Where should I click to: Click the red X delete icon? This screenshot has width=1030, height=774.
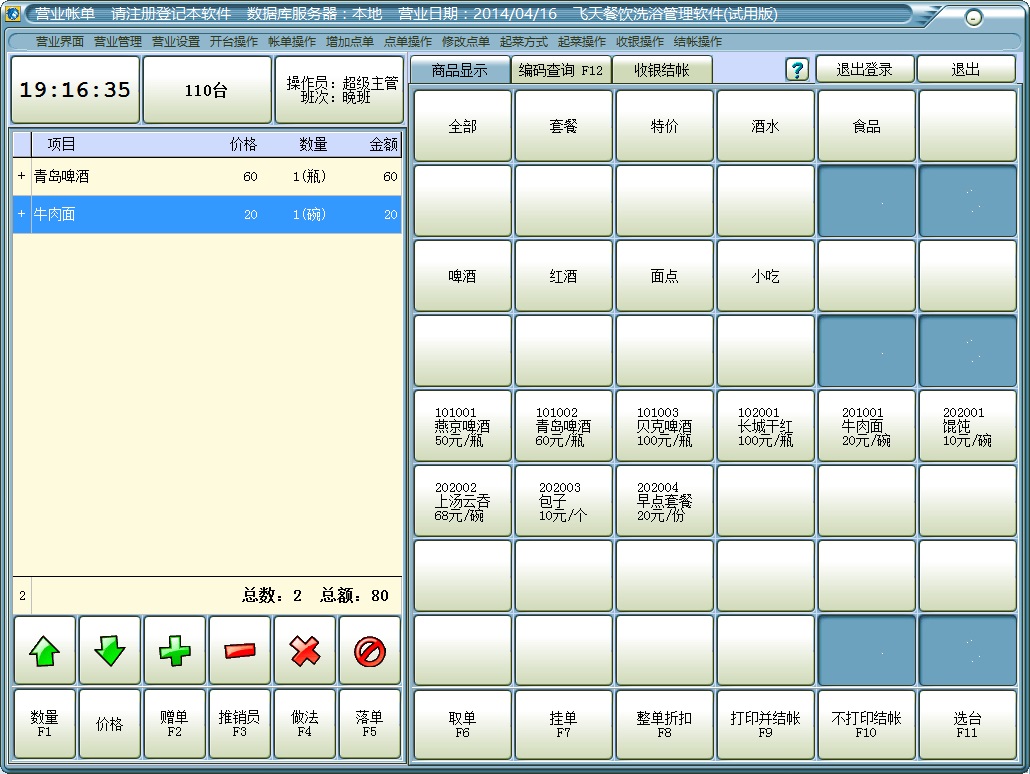point(305,651)
